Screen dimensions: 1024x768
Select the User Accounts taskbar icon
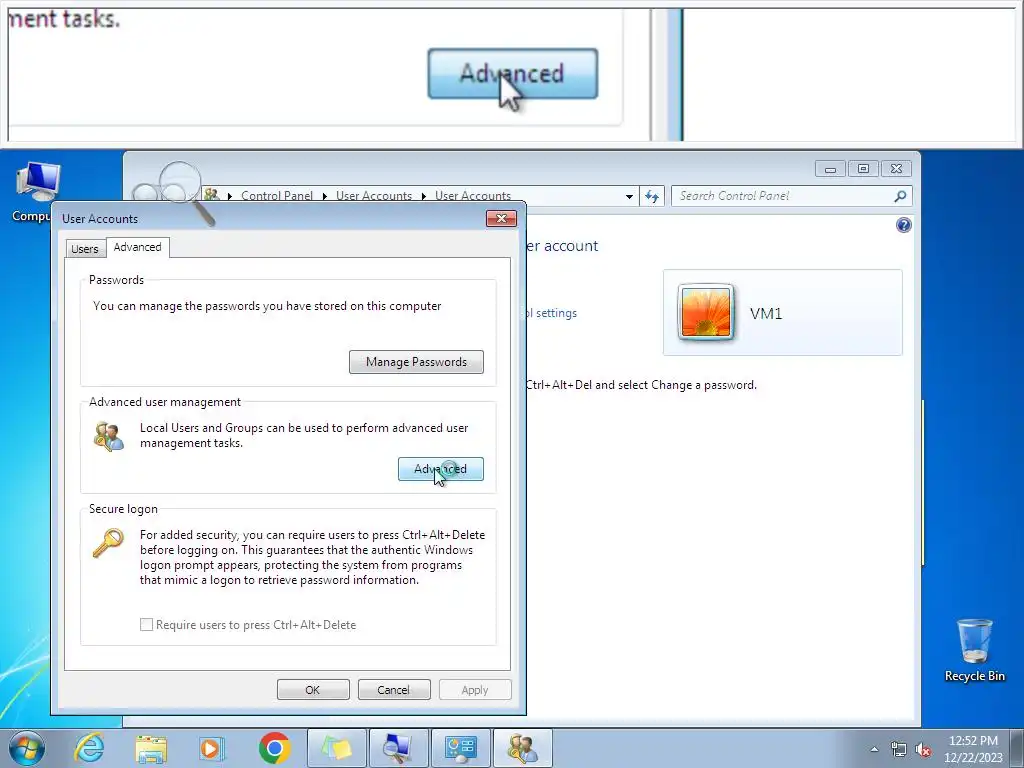coord(522,748)
